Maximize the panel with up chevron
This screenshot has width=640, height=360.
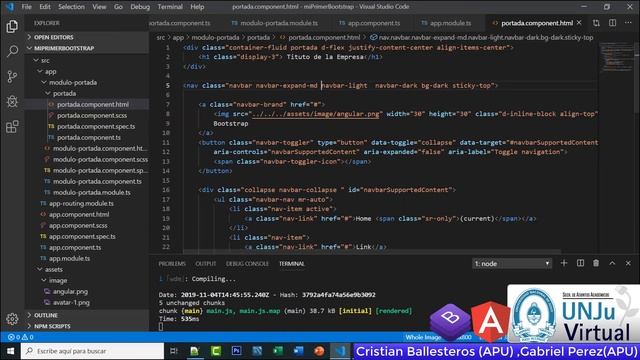tap(612, 263)
